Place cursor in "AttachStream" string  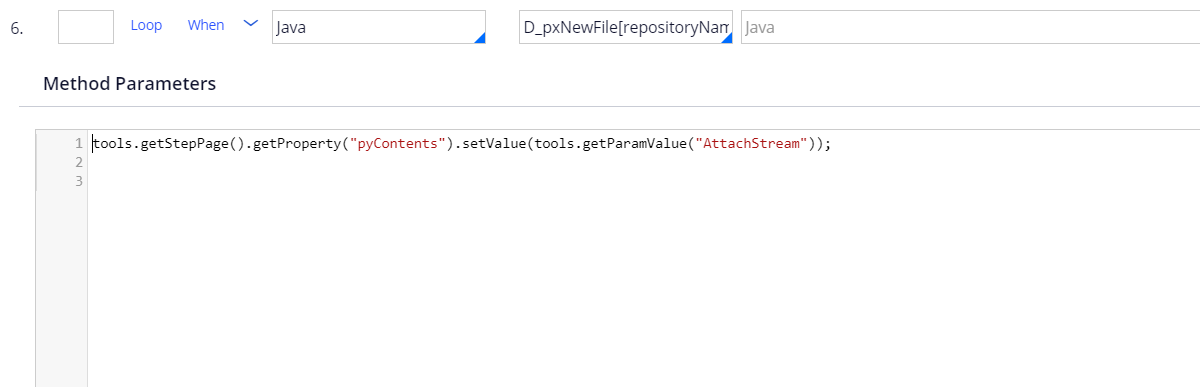pos(752,144)
